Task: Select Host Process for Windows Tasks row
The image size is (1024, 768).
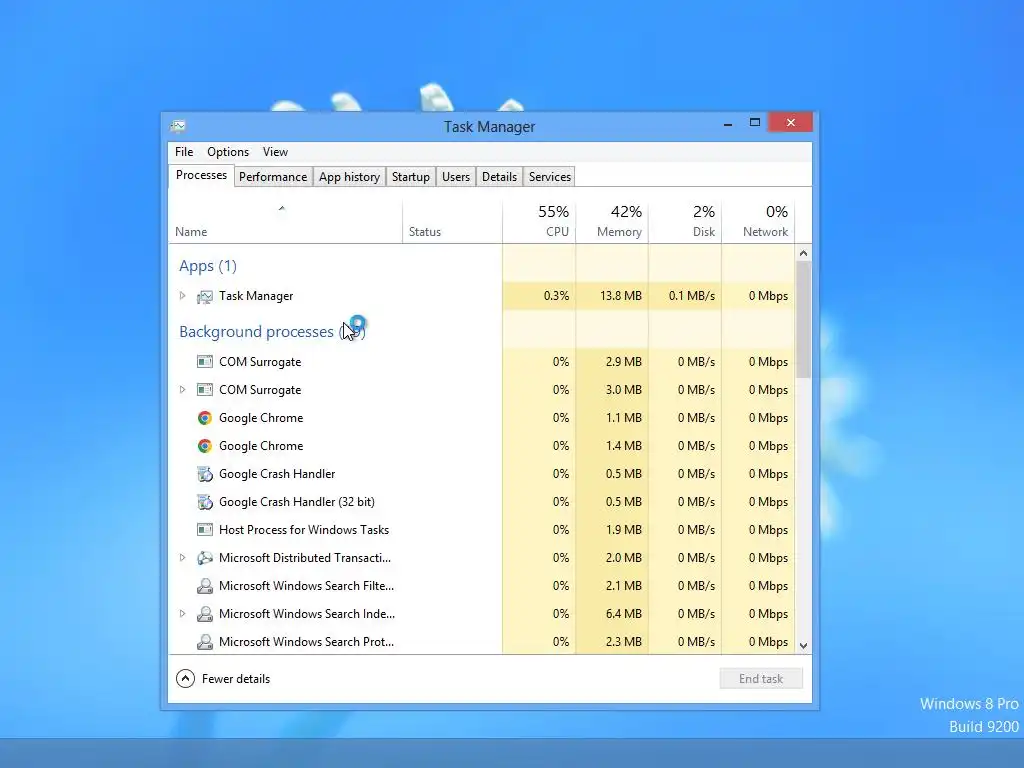Action: click(481, 530)
